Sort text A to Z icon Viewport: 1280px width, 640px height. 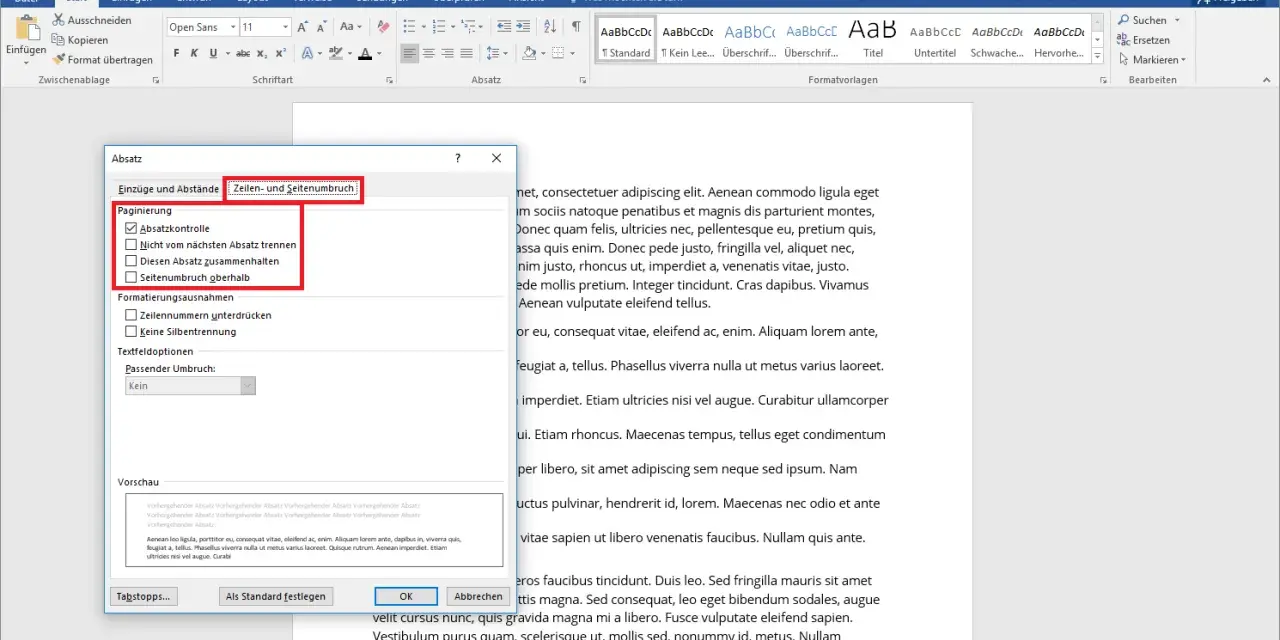pyautogui.click(x=551, y=27)
